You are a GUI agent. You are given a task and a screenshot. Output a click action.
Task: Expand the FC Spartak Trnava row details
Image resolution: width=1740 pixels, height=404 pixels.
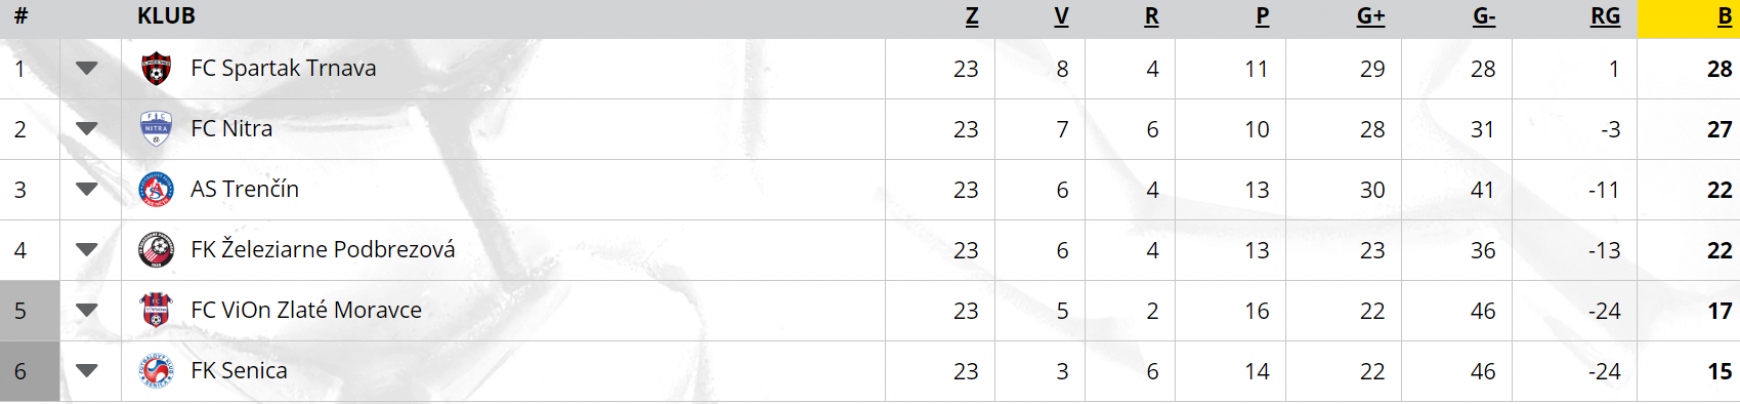click(x=87, y=69)
